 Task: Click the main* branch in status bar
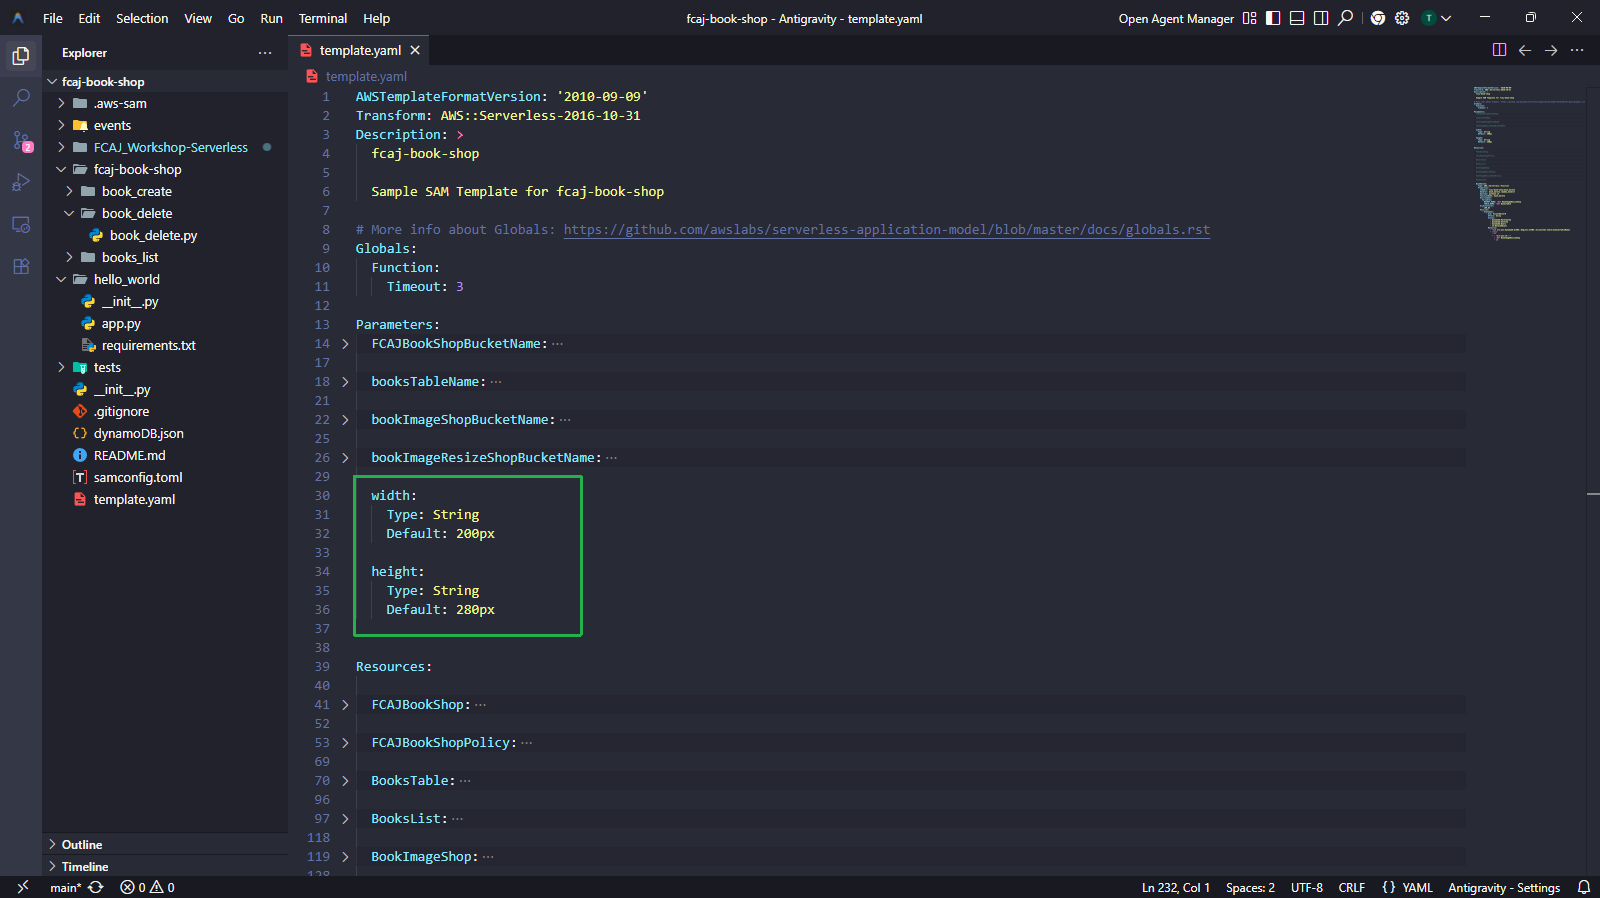[x=64, y=888]
